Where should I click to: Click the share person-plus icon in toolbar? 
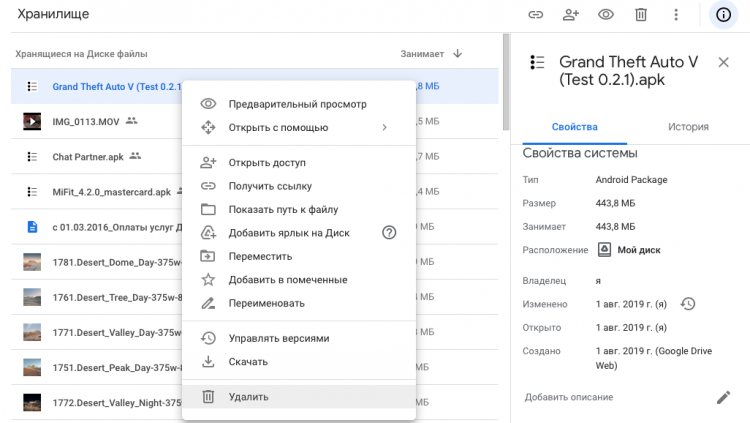[571, 15]
